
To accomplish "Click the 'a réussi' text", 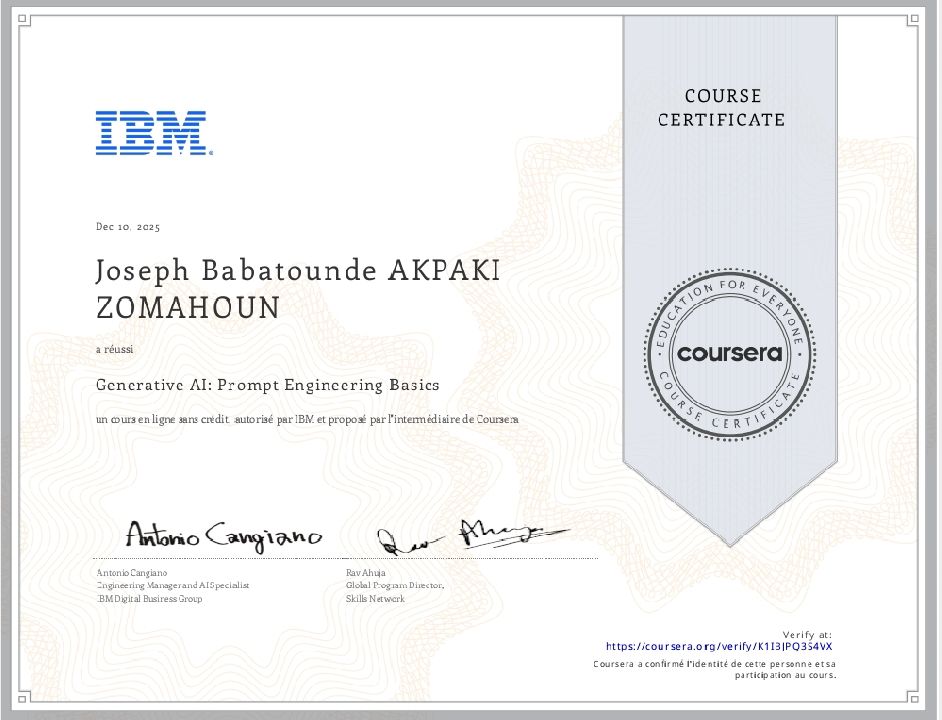I will pos(108,349).
